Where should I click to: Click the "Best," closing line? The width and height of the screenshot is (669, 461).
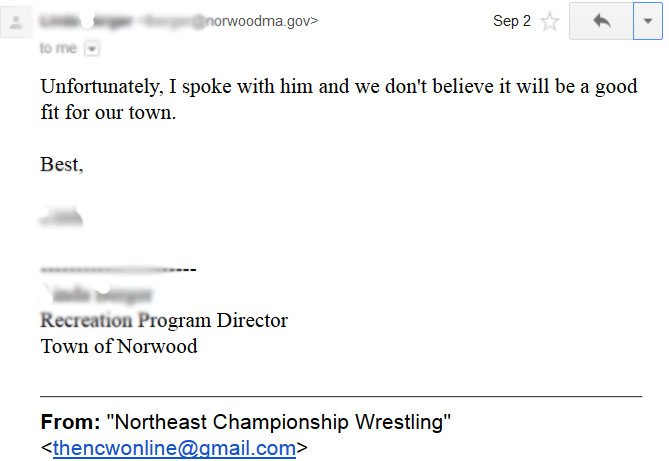click(62, 165)
